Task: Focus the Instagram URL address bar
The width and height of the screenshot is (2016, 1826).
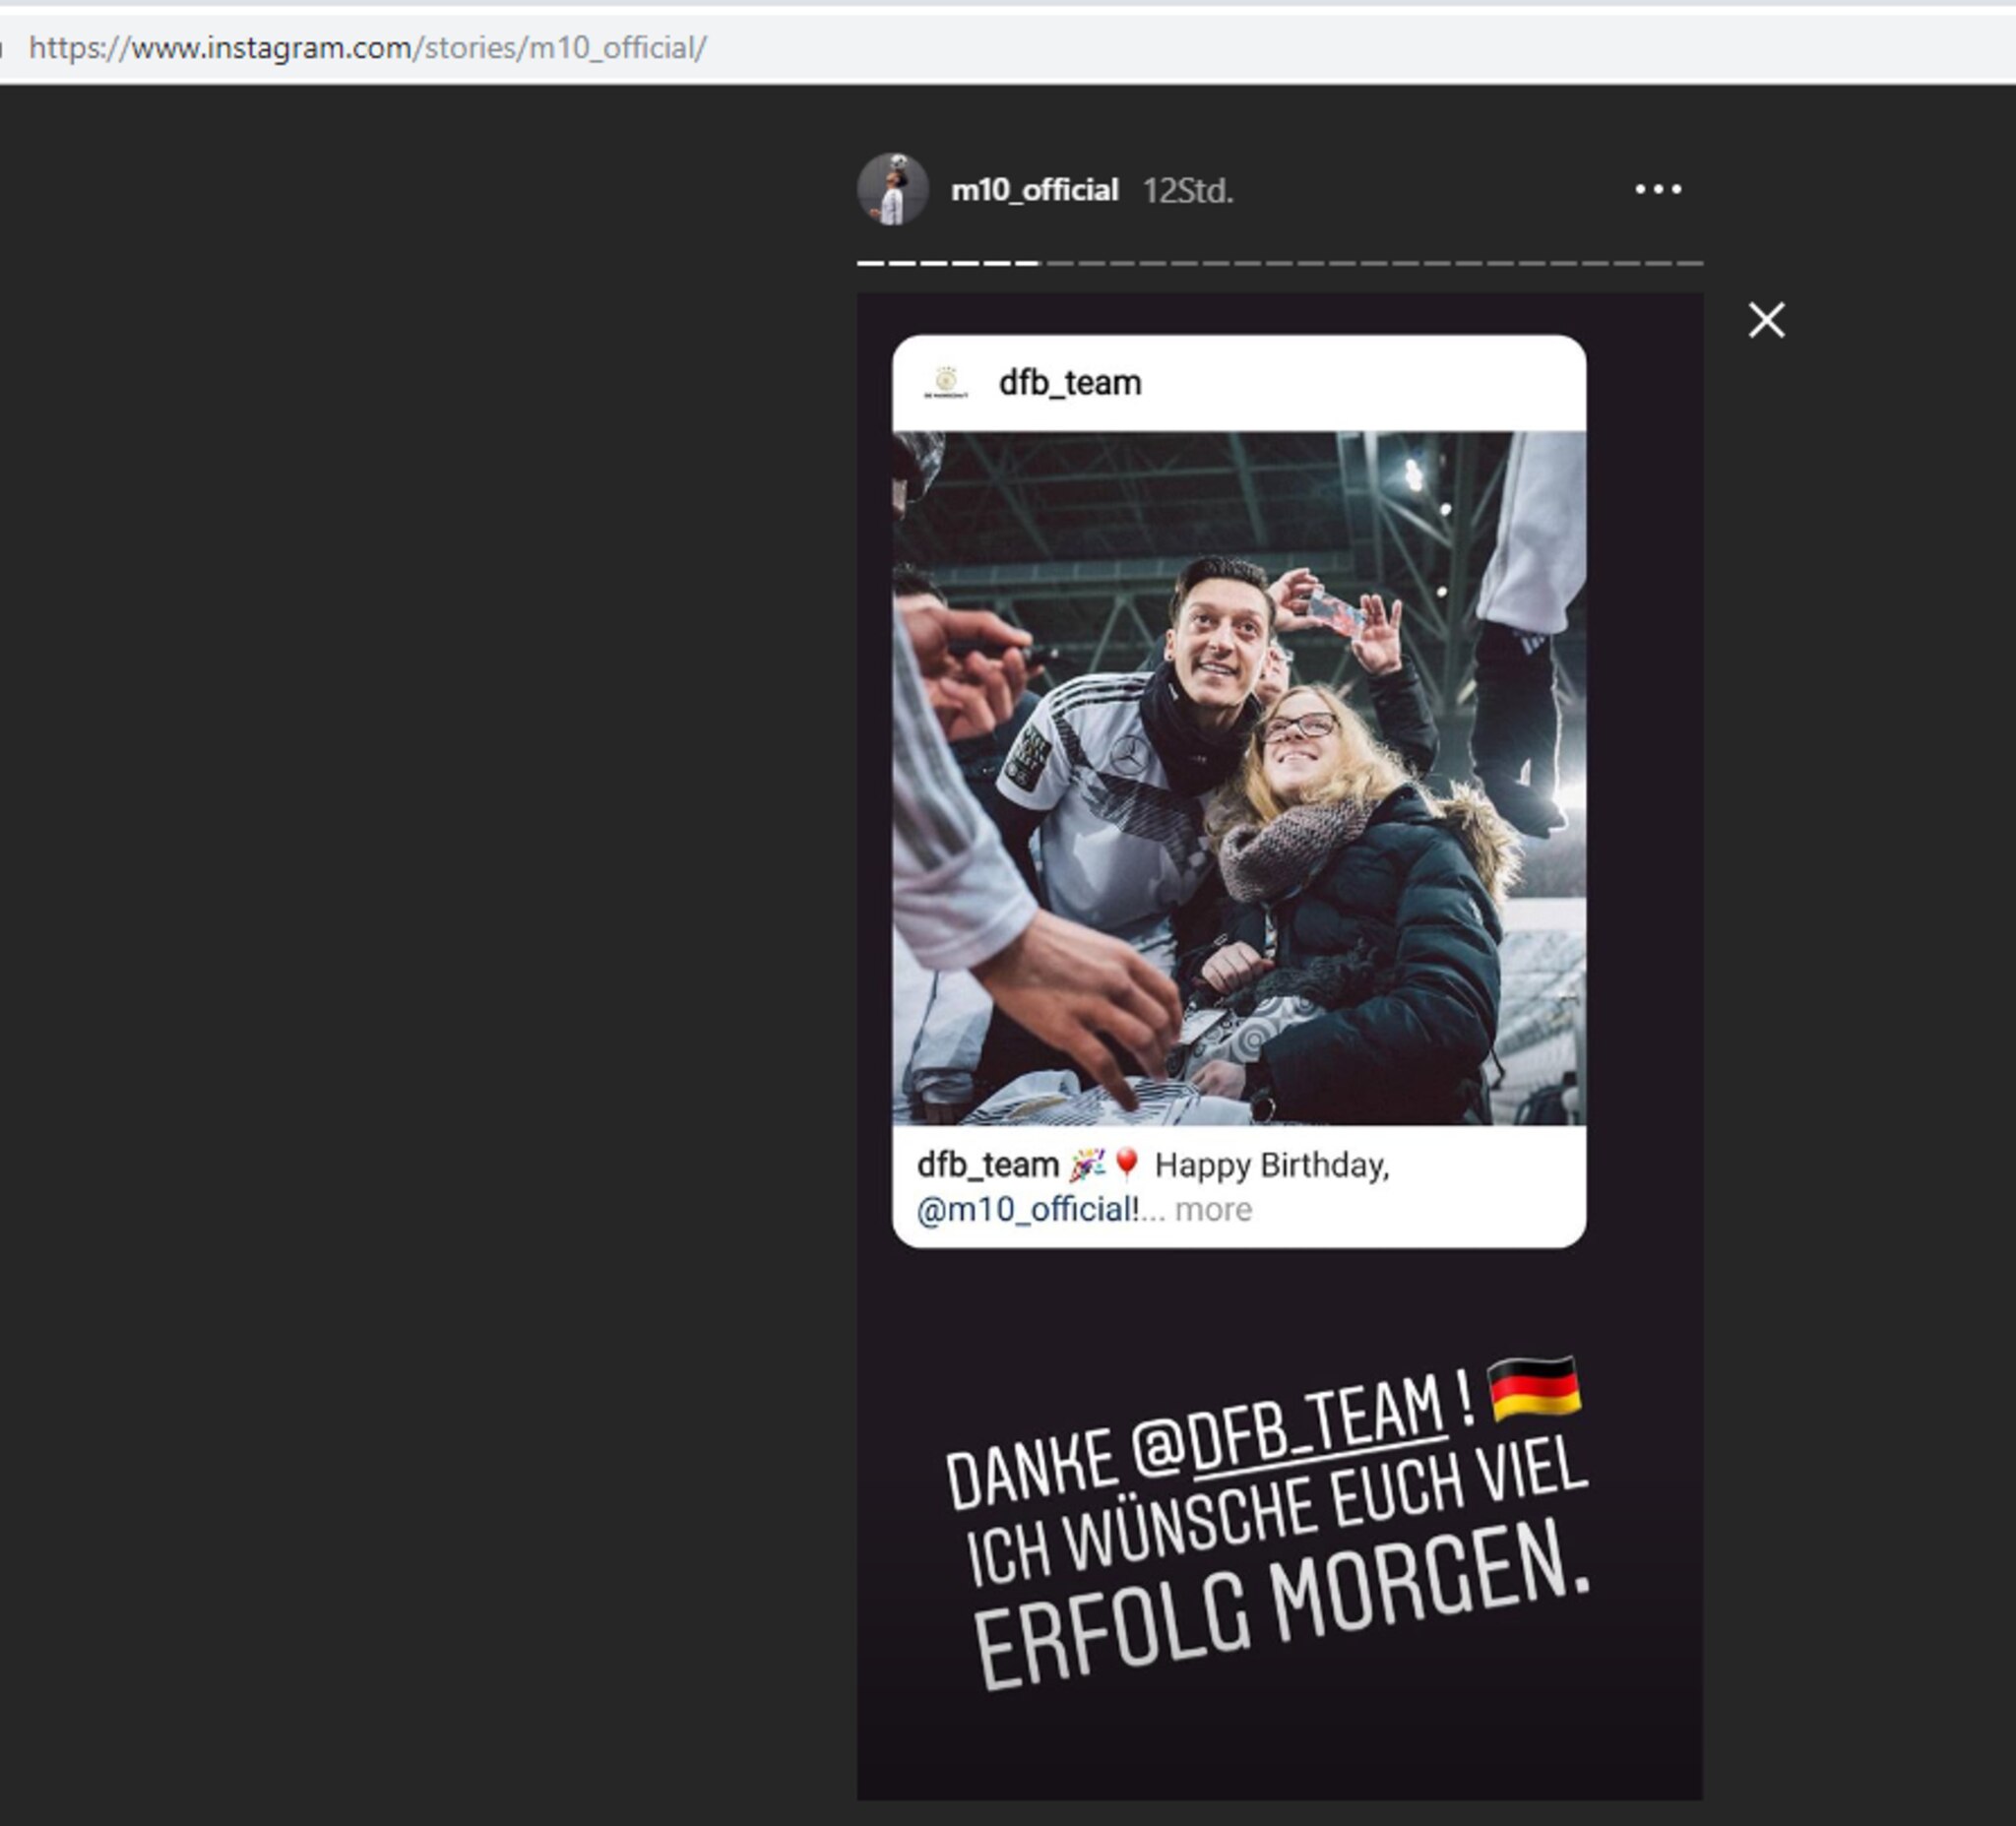Action: pos(367,47)
